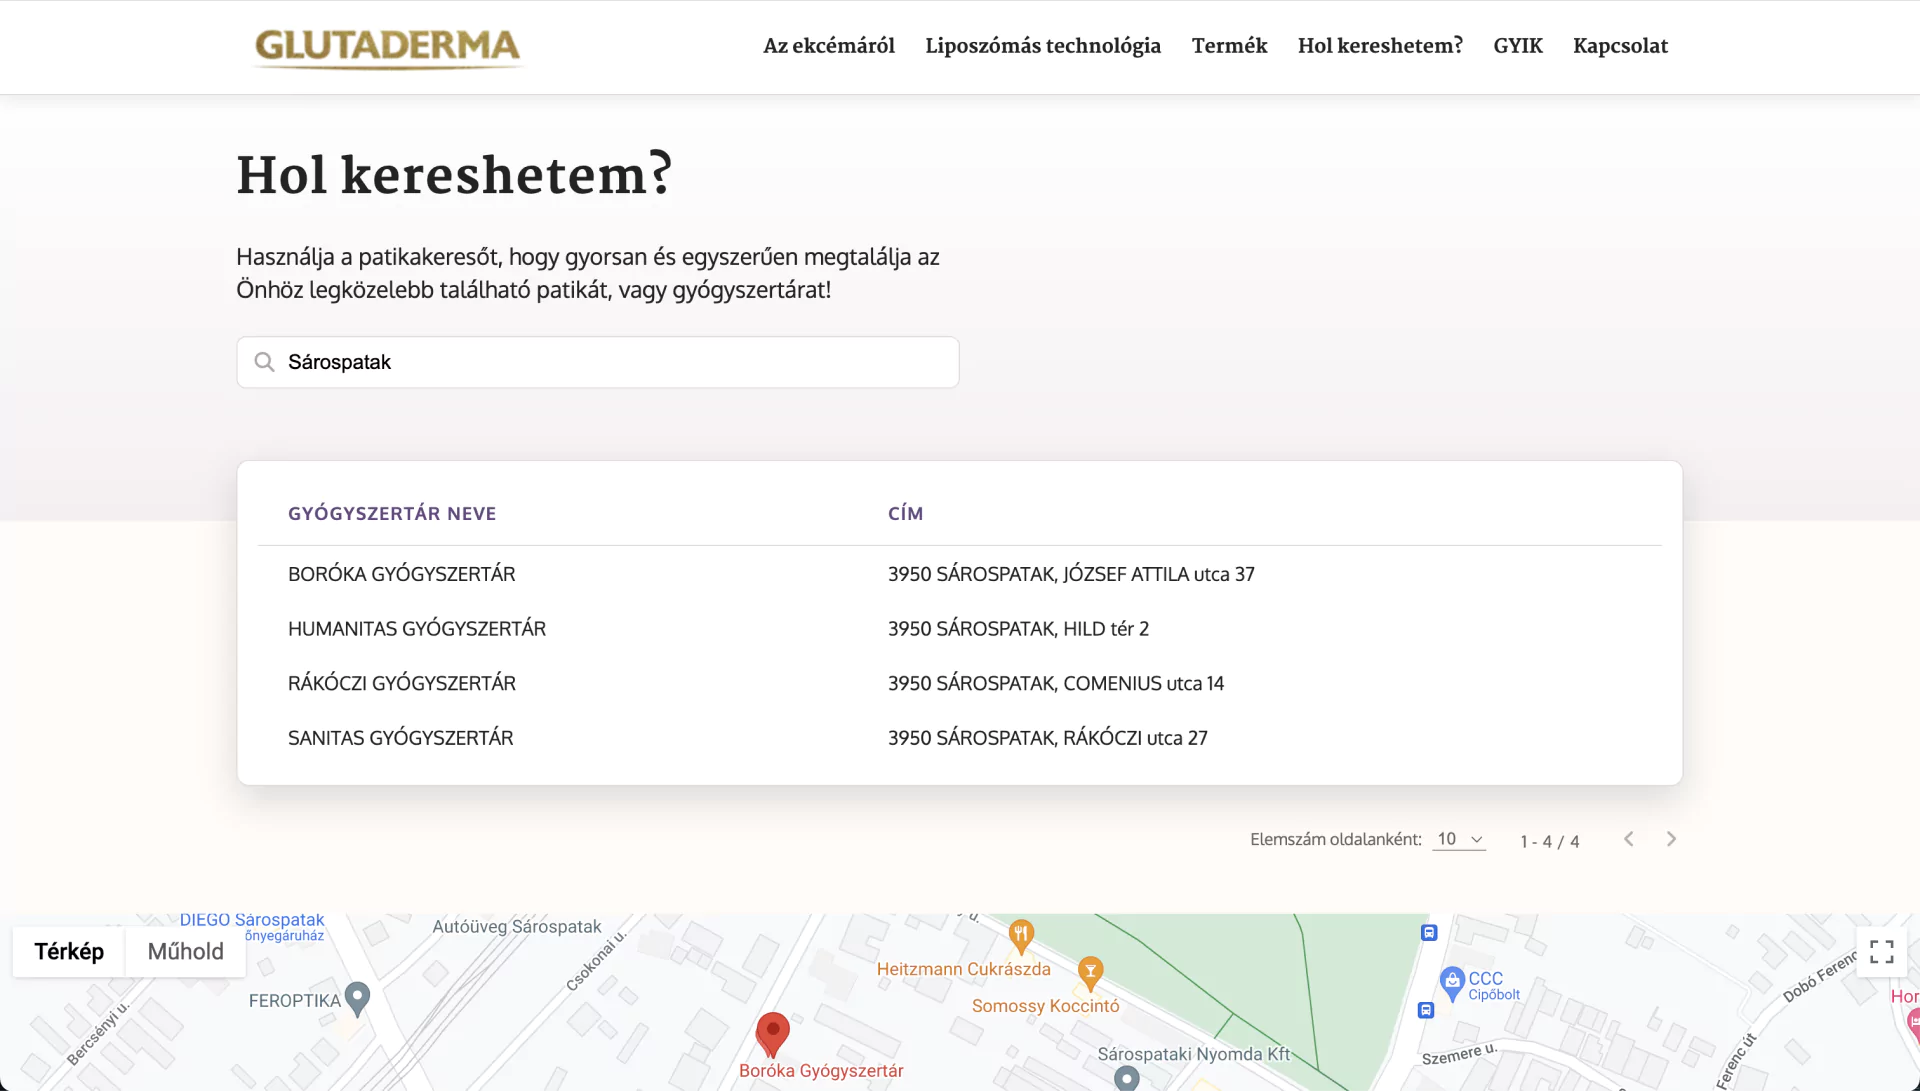Viewport: 1920px width, 1091px height.
Task: Open the Termék menu item
Action: point(1229,46)
